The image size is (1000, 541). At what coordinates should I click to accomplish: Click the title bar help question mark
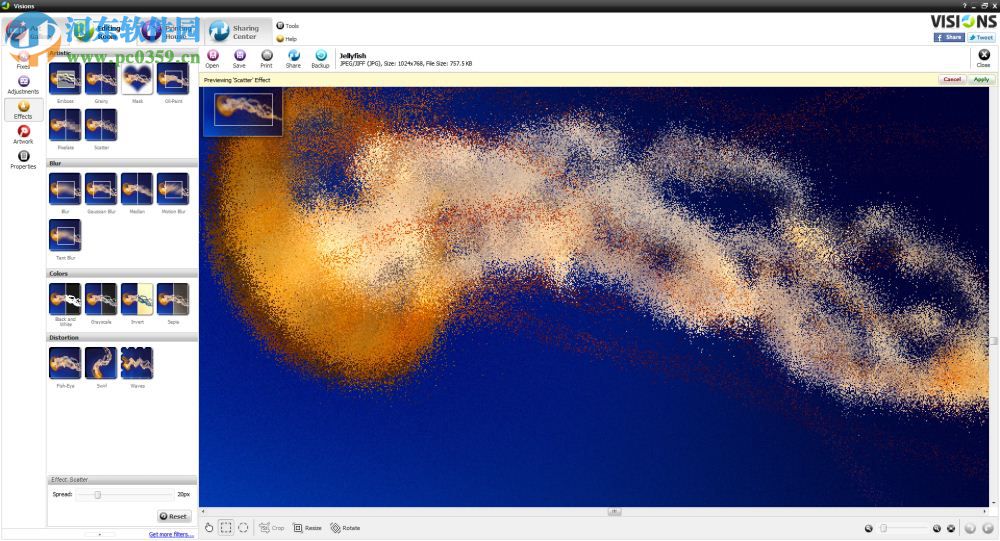click(x=964, y=5)
